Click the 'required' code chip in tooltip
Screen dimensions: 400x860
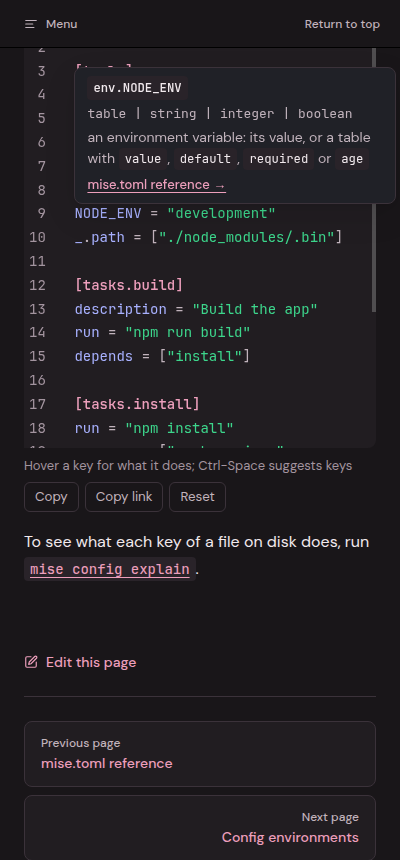pyautogui.click(x=279, y=159)
